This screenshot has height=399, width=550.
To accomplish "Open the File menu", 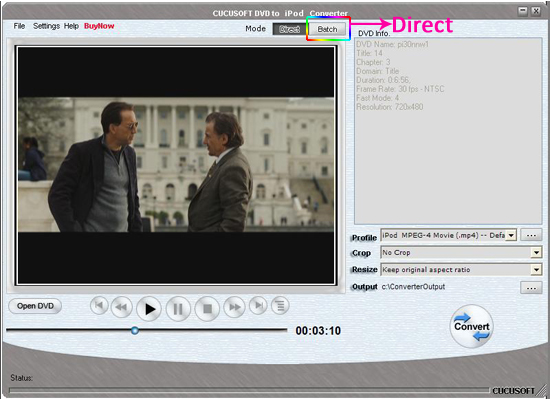I will tap(19, 26).
